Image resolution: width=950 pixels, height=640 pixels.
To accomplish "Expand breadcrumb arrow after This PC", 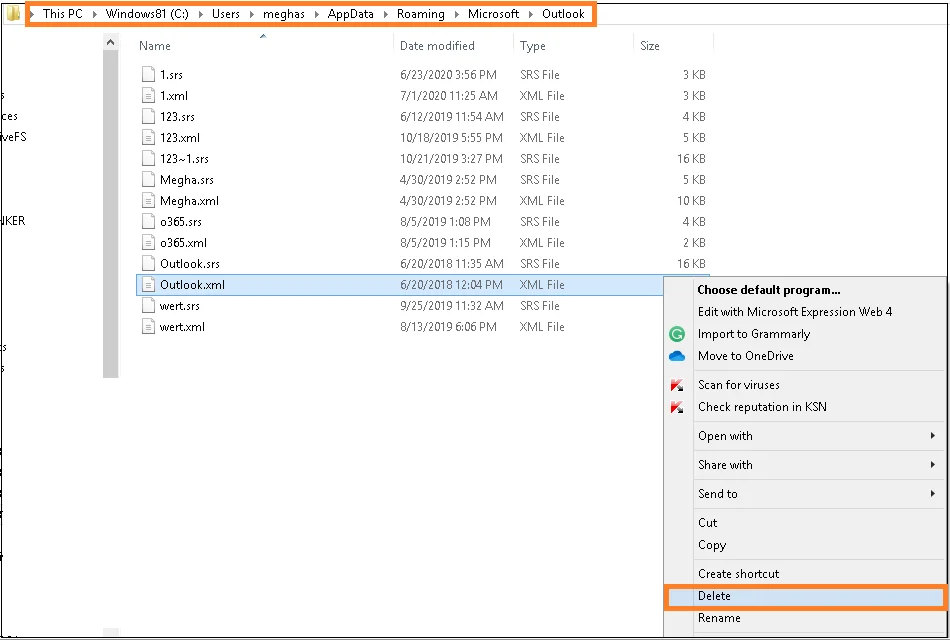I will pyautogui.click(x=95, y=14).
